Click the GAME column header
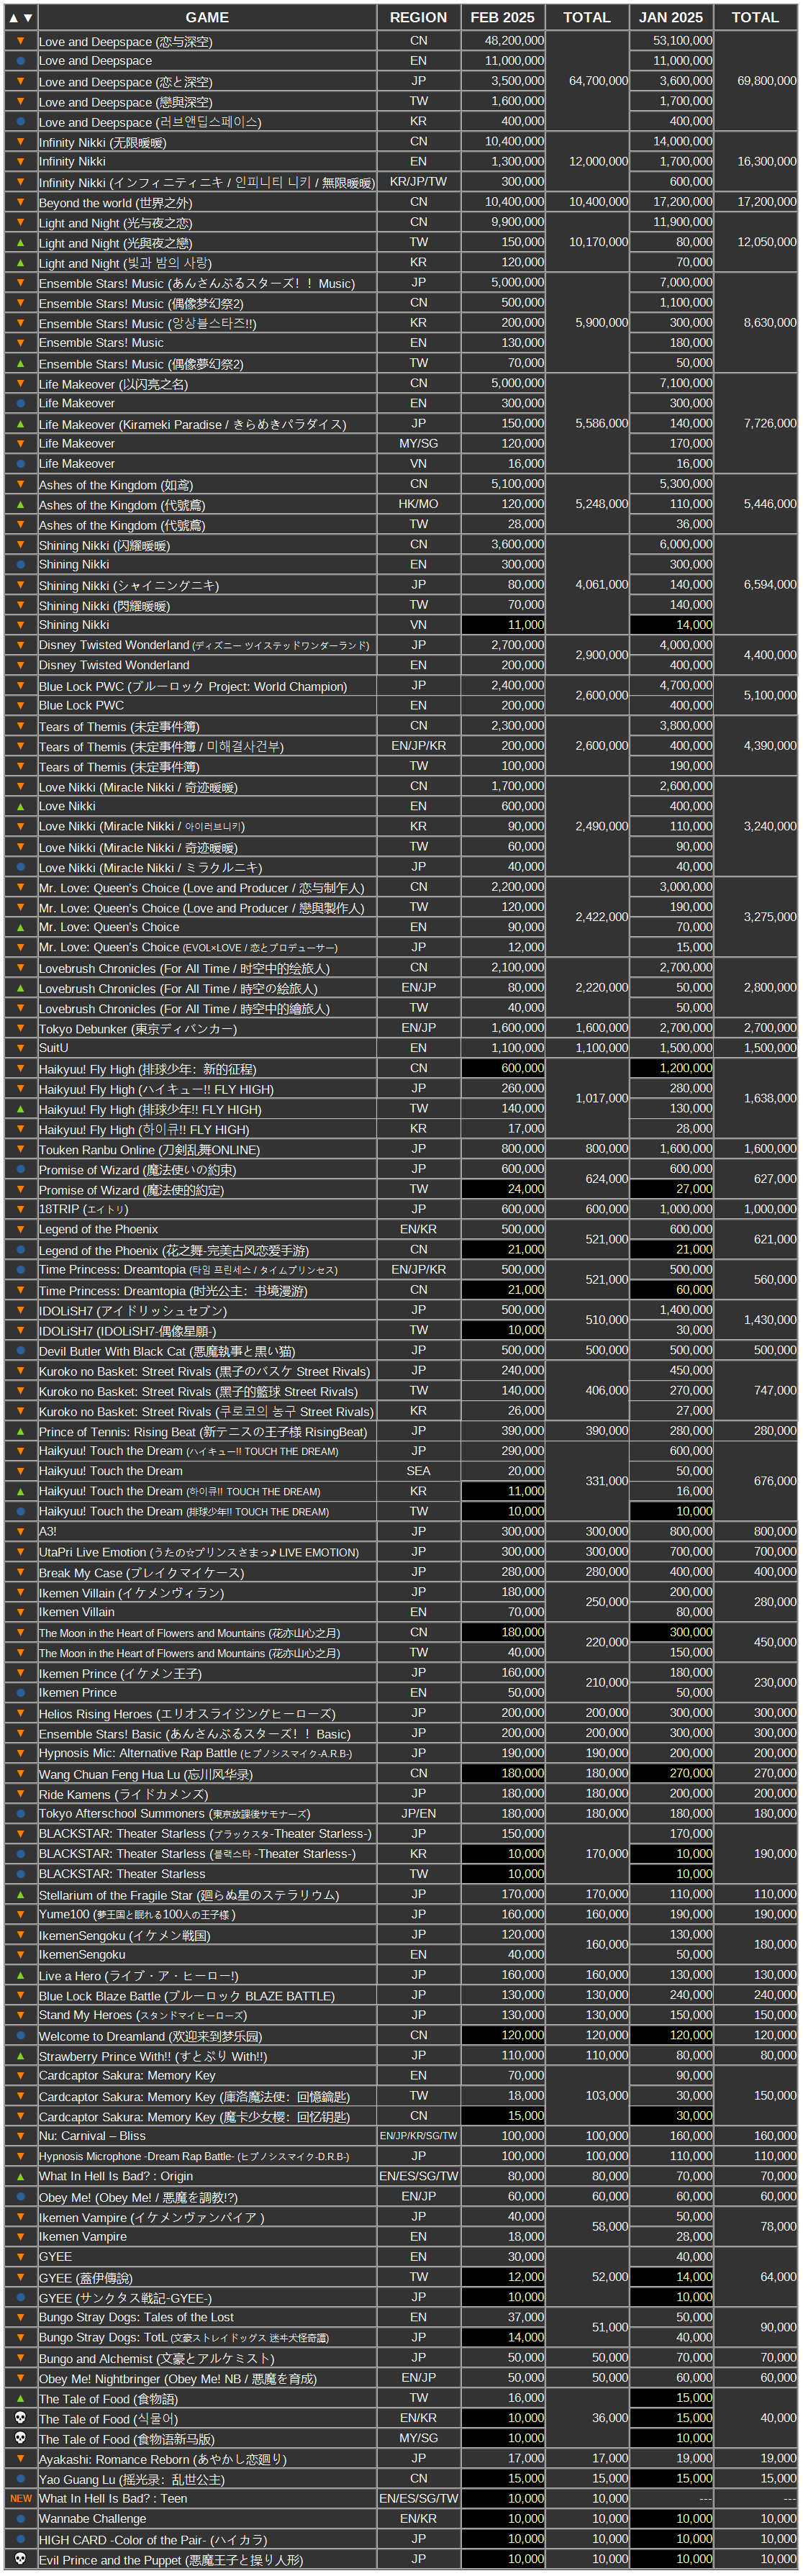 (207, 17)
